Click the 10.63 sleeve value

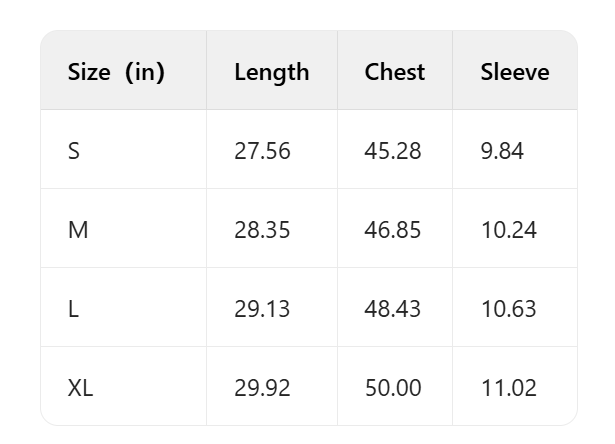(508, 309)
